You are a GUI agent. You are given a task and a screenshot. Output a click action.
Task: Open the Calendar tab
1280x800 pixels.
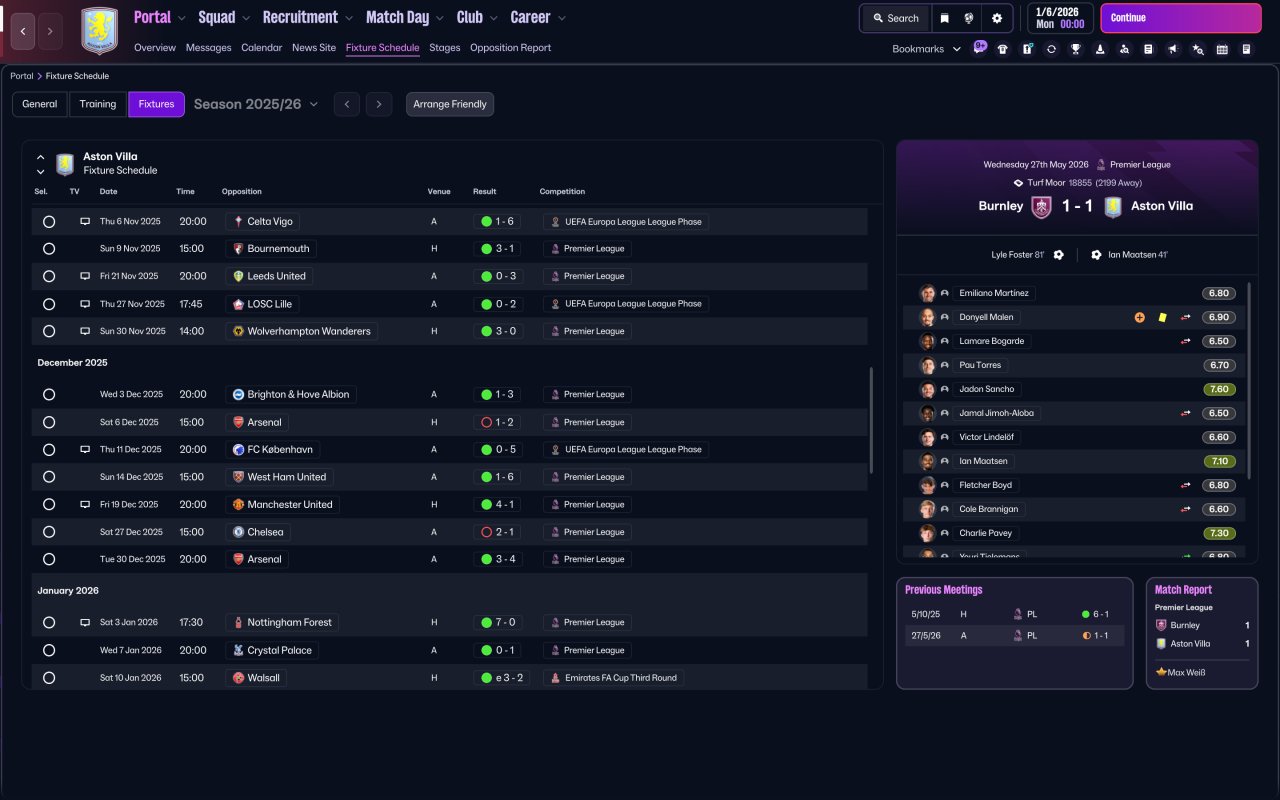click(x=262, y=48)
